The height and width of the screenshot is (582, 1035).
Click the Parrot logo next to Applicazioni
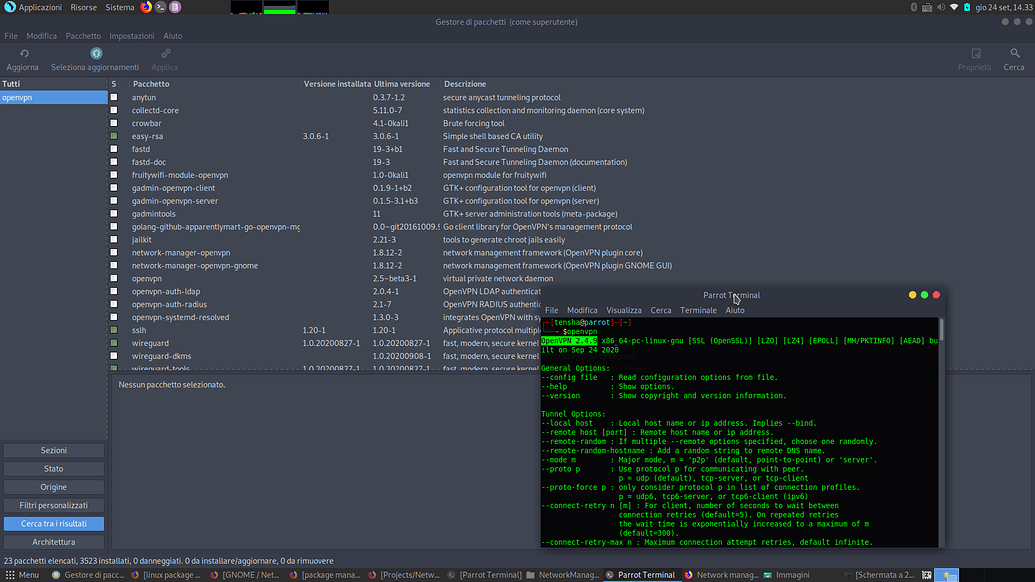tap(9, 7)
